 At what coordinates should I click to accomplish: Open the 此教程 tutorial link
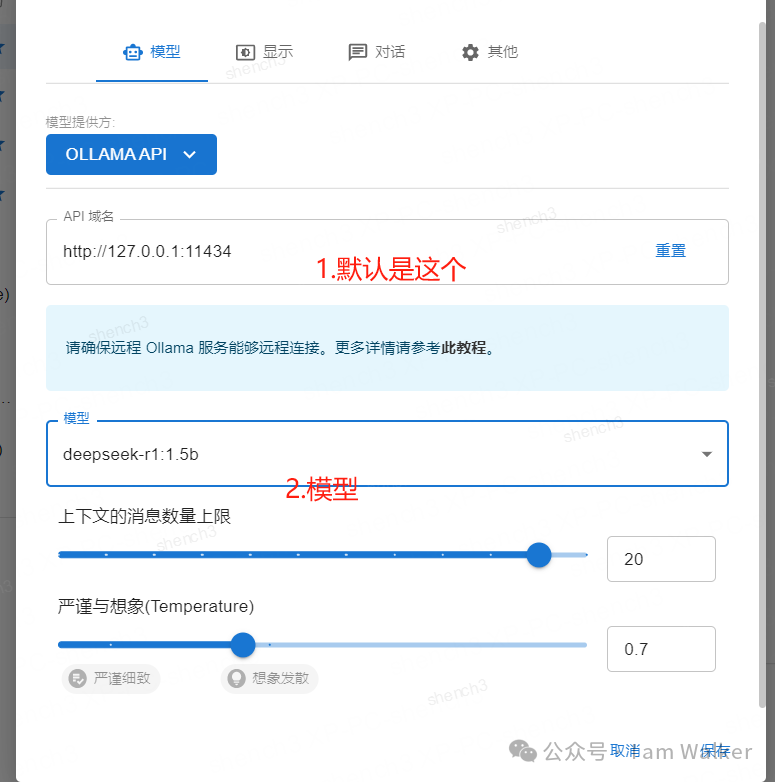pyautogui.click(x=463, y=348)
